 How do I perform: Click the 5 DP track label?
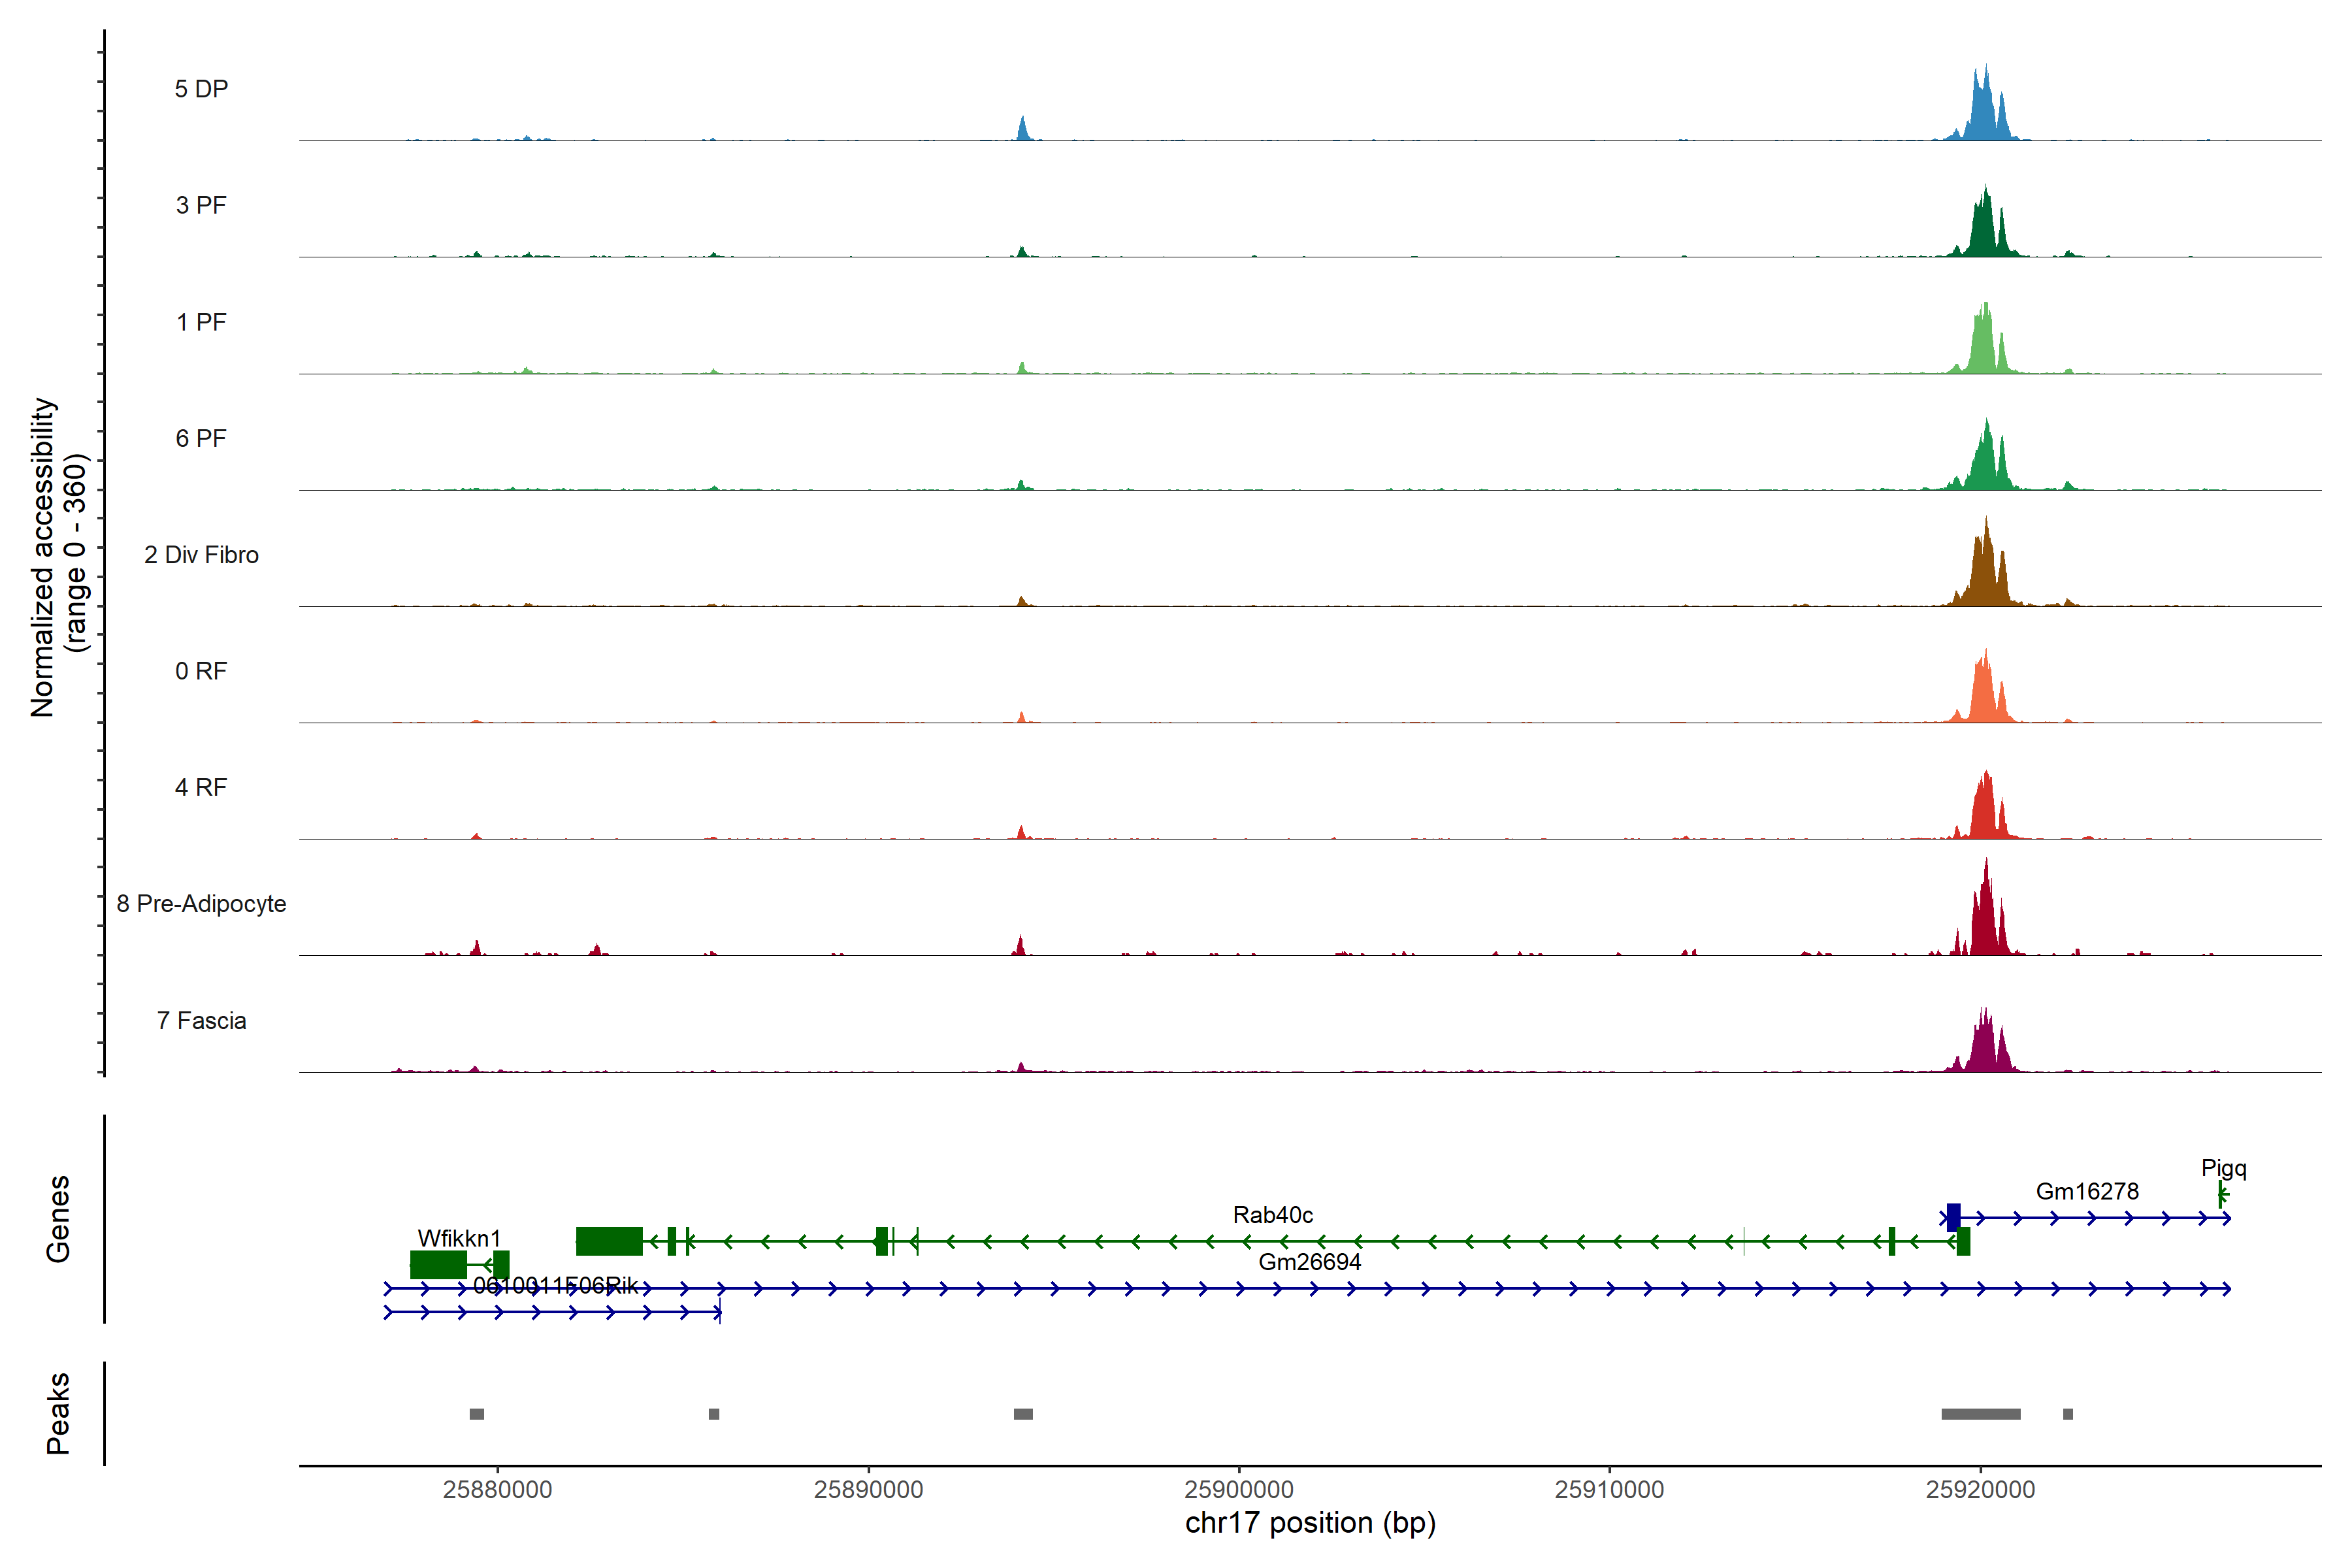pos(201,89)
